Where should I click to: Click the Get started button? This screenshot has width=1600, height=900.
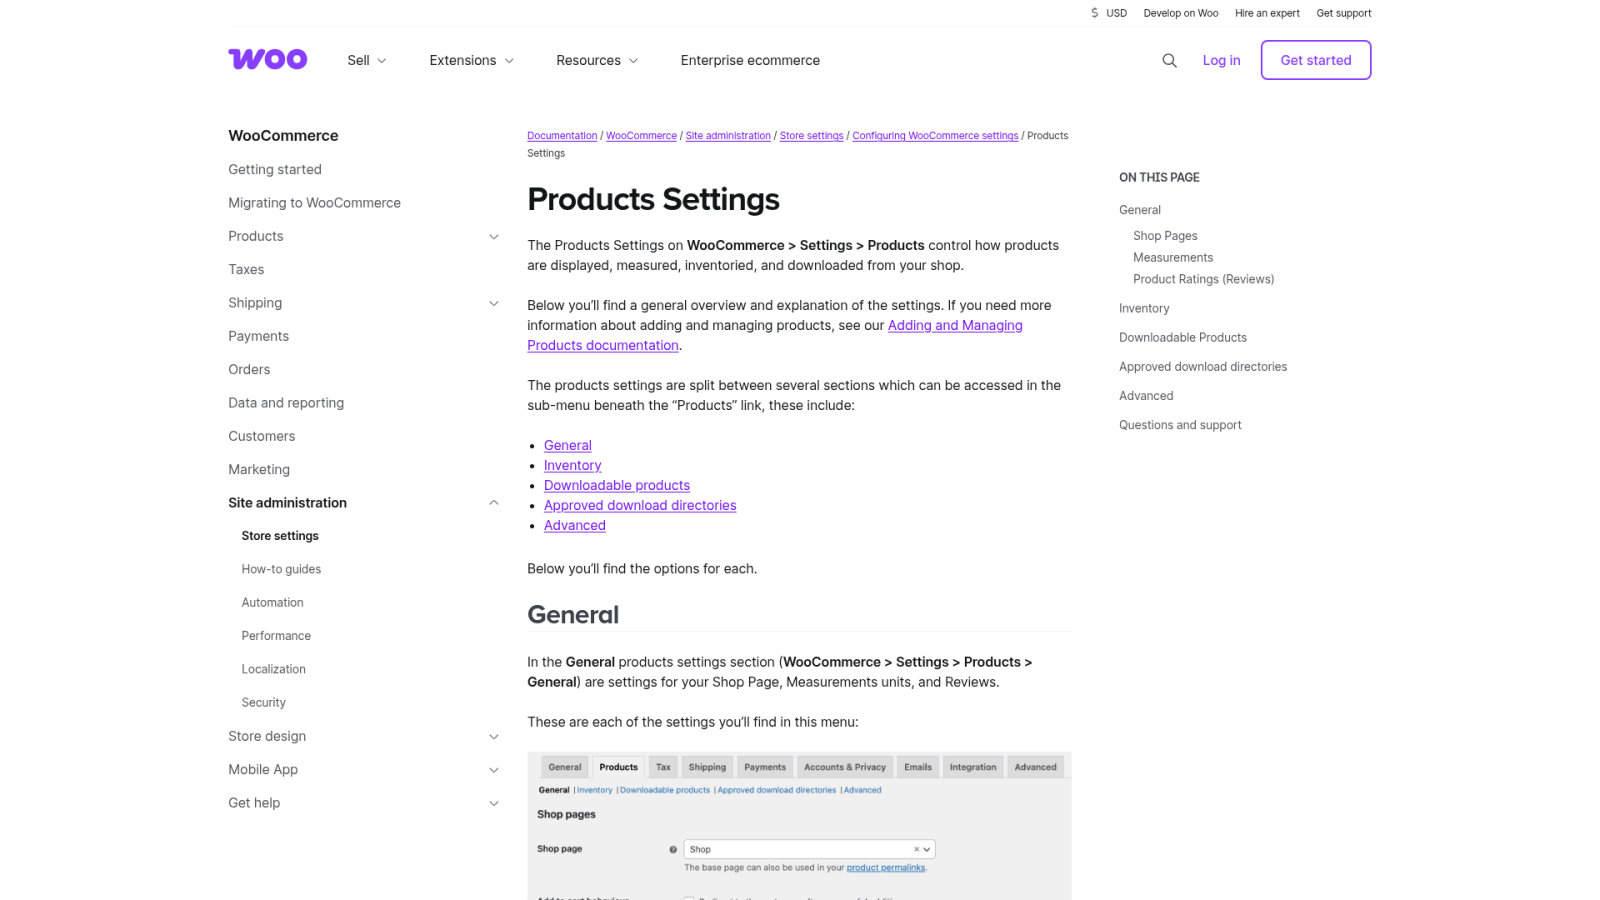pyautogui.click(x=1316, y=60)
